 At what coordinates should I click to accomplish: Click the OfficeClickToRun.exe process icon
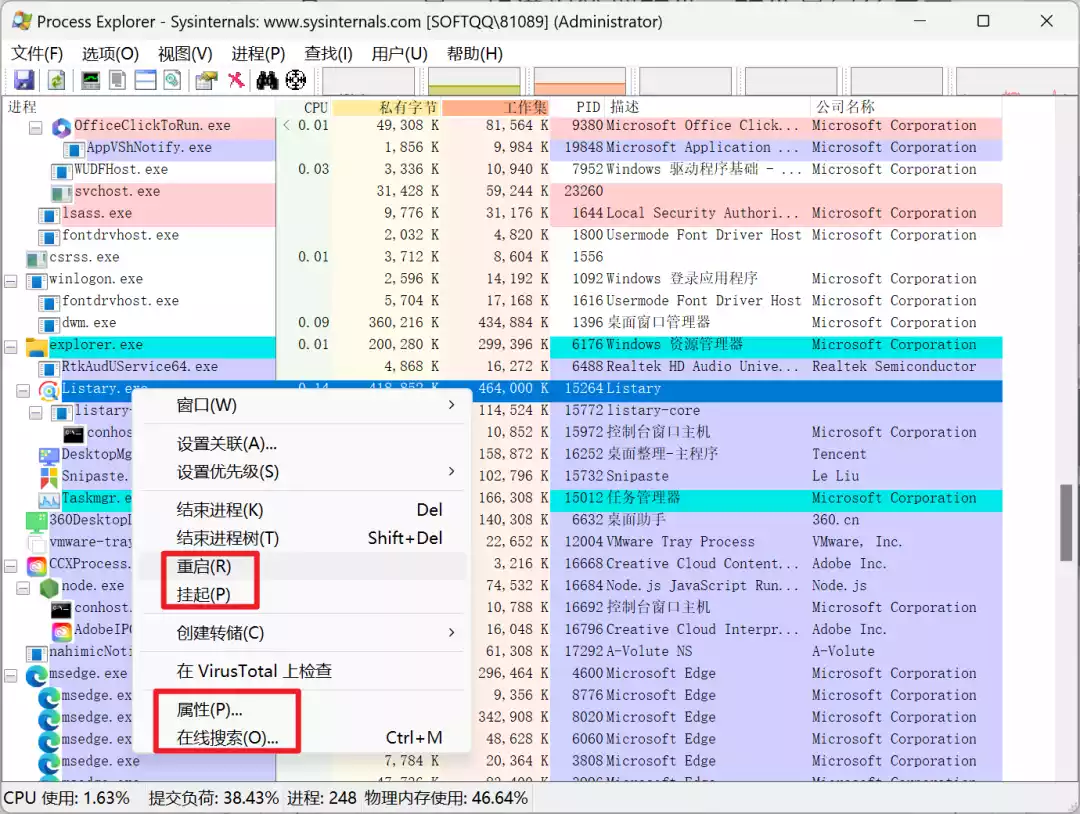61,127
